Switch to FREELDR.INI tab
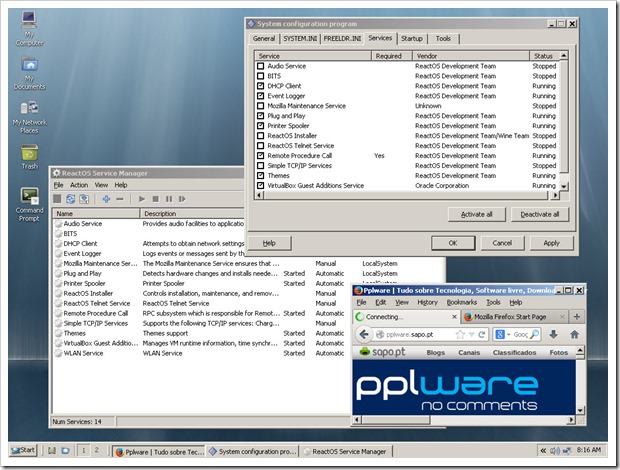620x470 pixels. click(342, 39)
